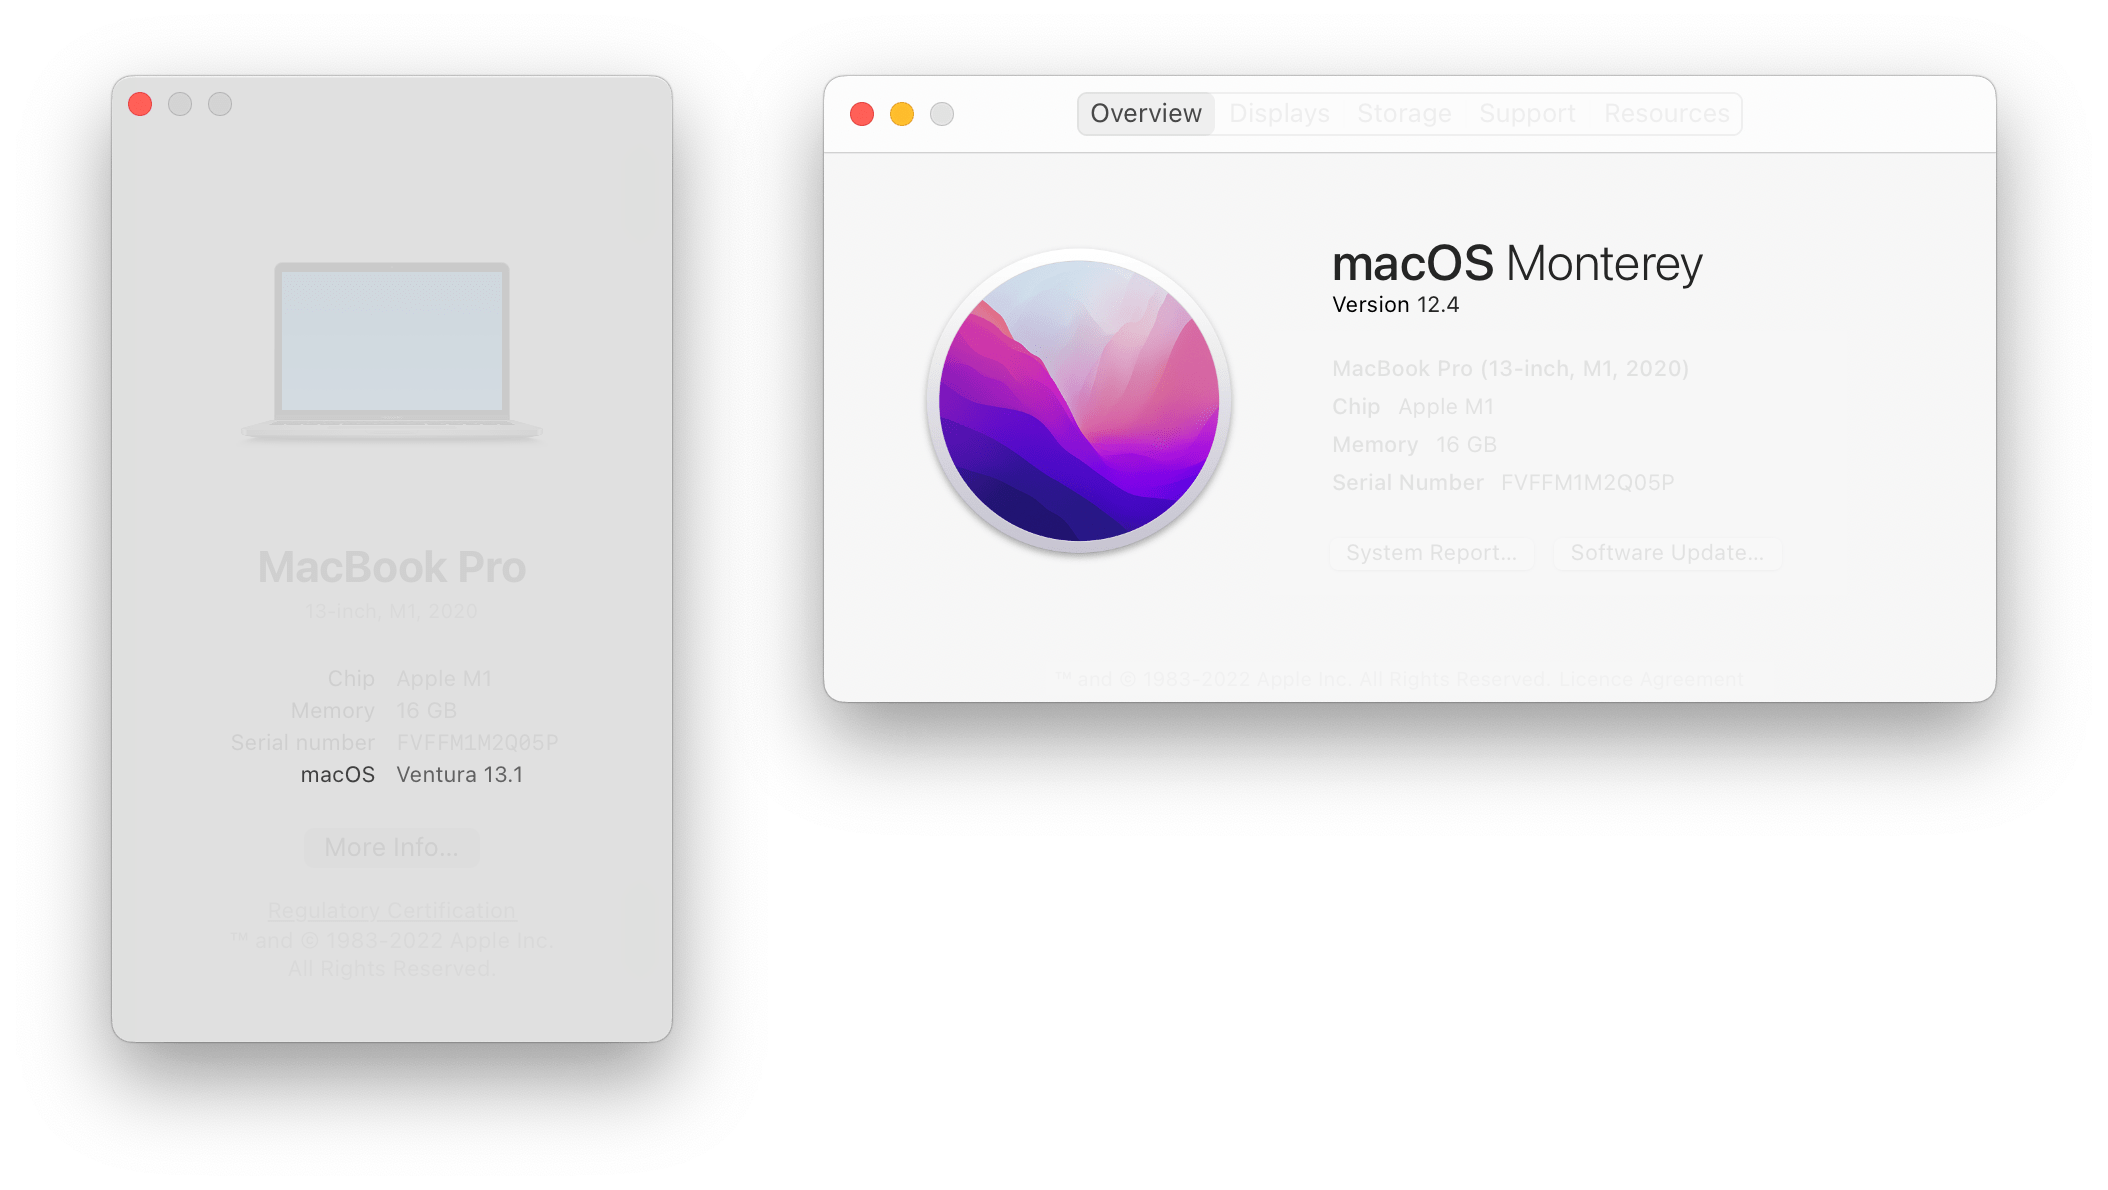Screen dimensions: 2108x1190
Task: Click the 16 GB memory value in Ventura window
Action: pyautogui.click(x=426, y=711)
